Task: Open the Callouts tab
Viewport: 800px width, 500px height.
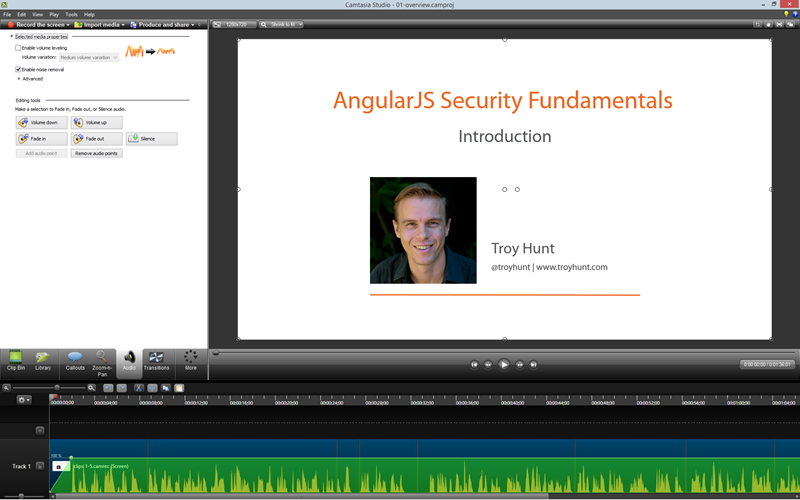Action: 75,361
